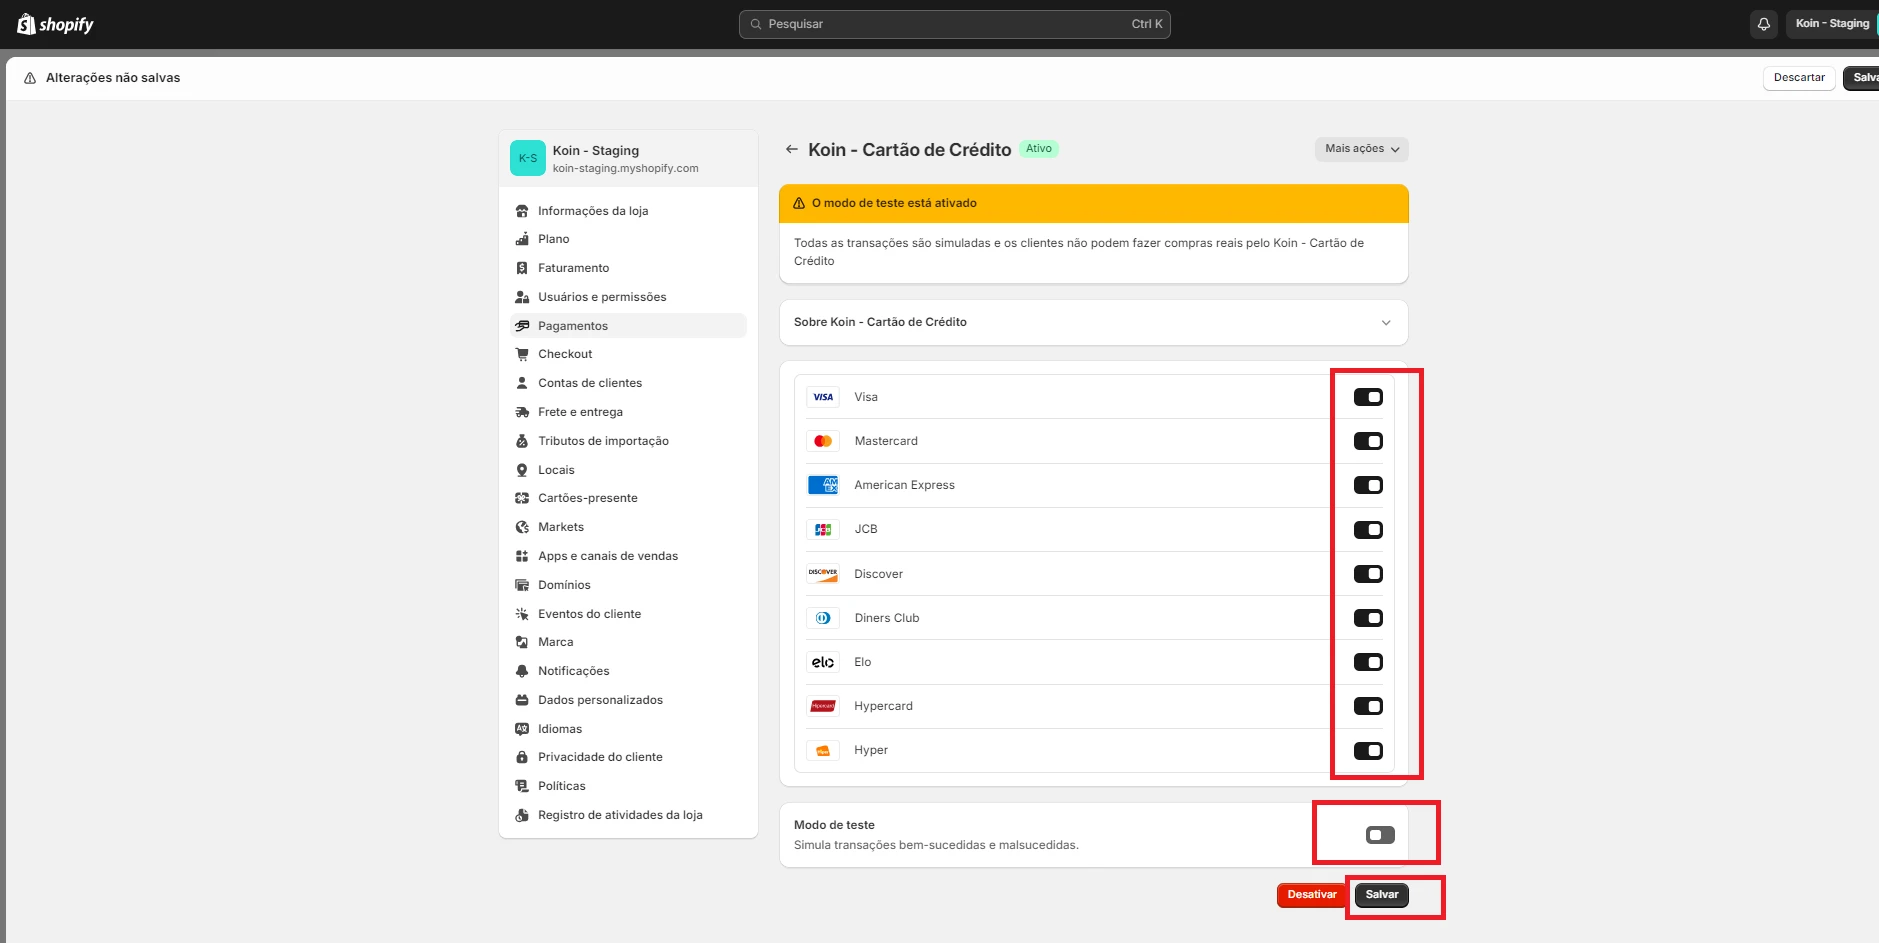Click the Mastercard logo
The image size is (1879, 943).
pos(823,441)
